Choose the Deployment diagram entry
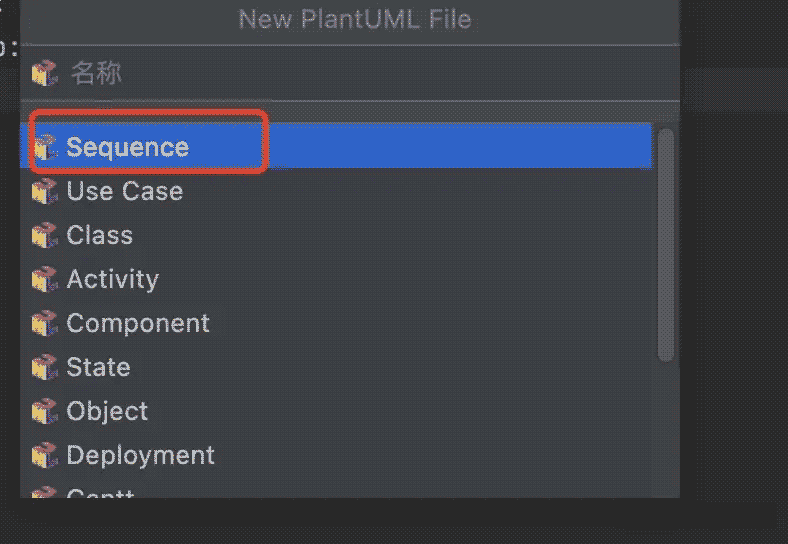The width and height of the screenshot is (788, 544). 141,455
